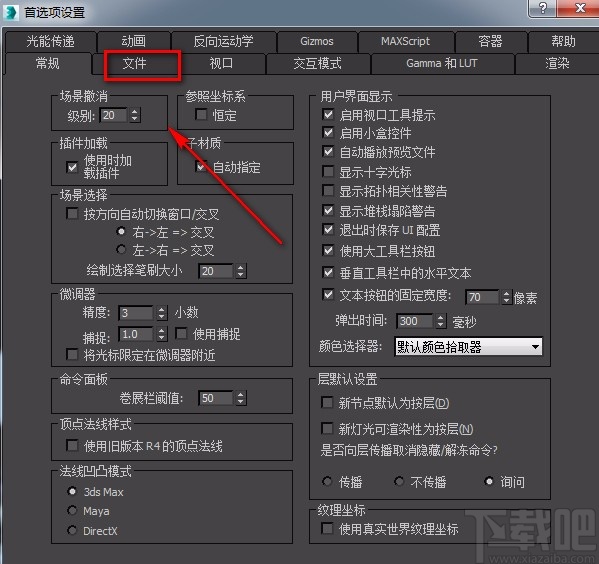Enable 新节点默认为按层 checkbox
599x564 pixels.
(x=327, y=402)
